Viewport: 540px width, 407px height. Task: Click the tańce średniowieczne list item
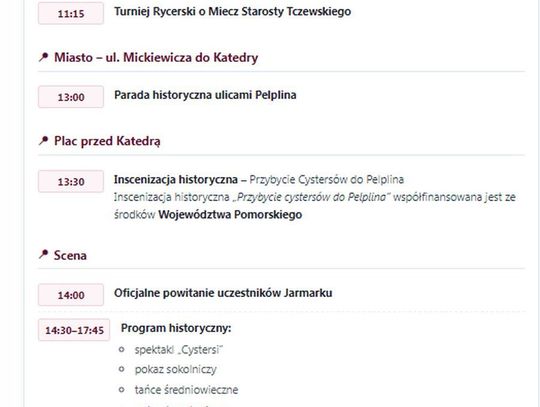[x=186, y=390]
